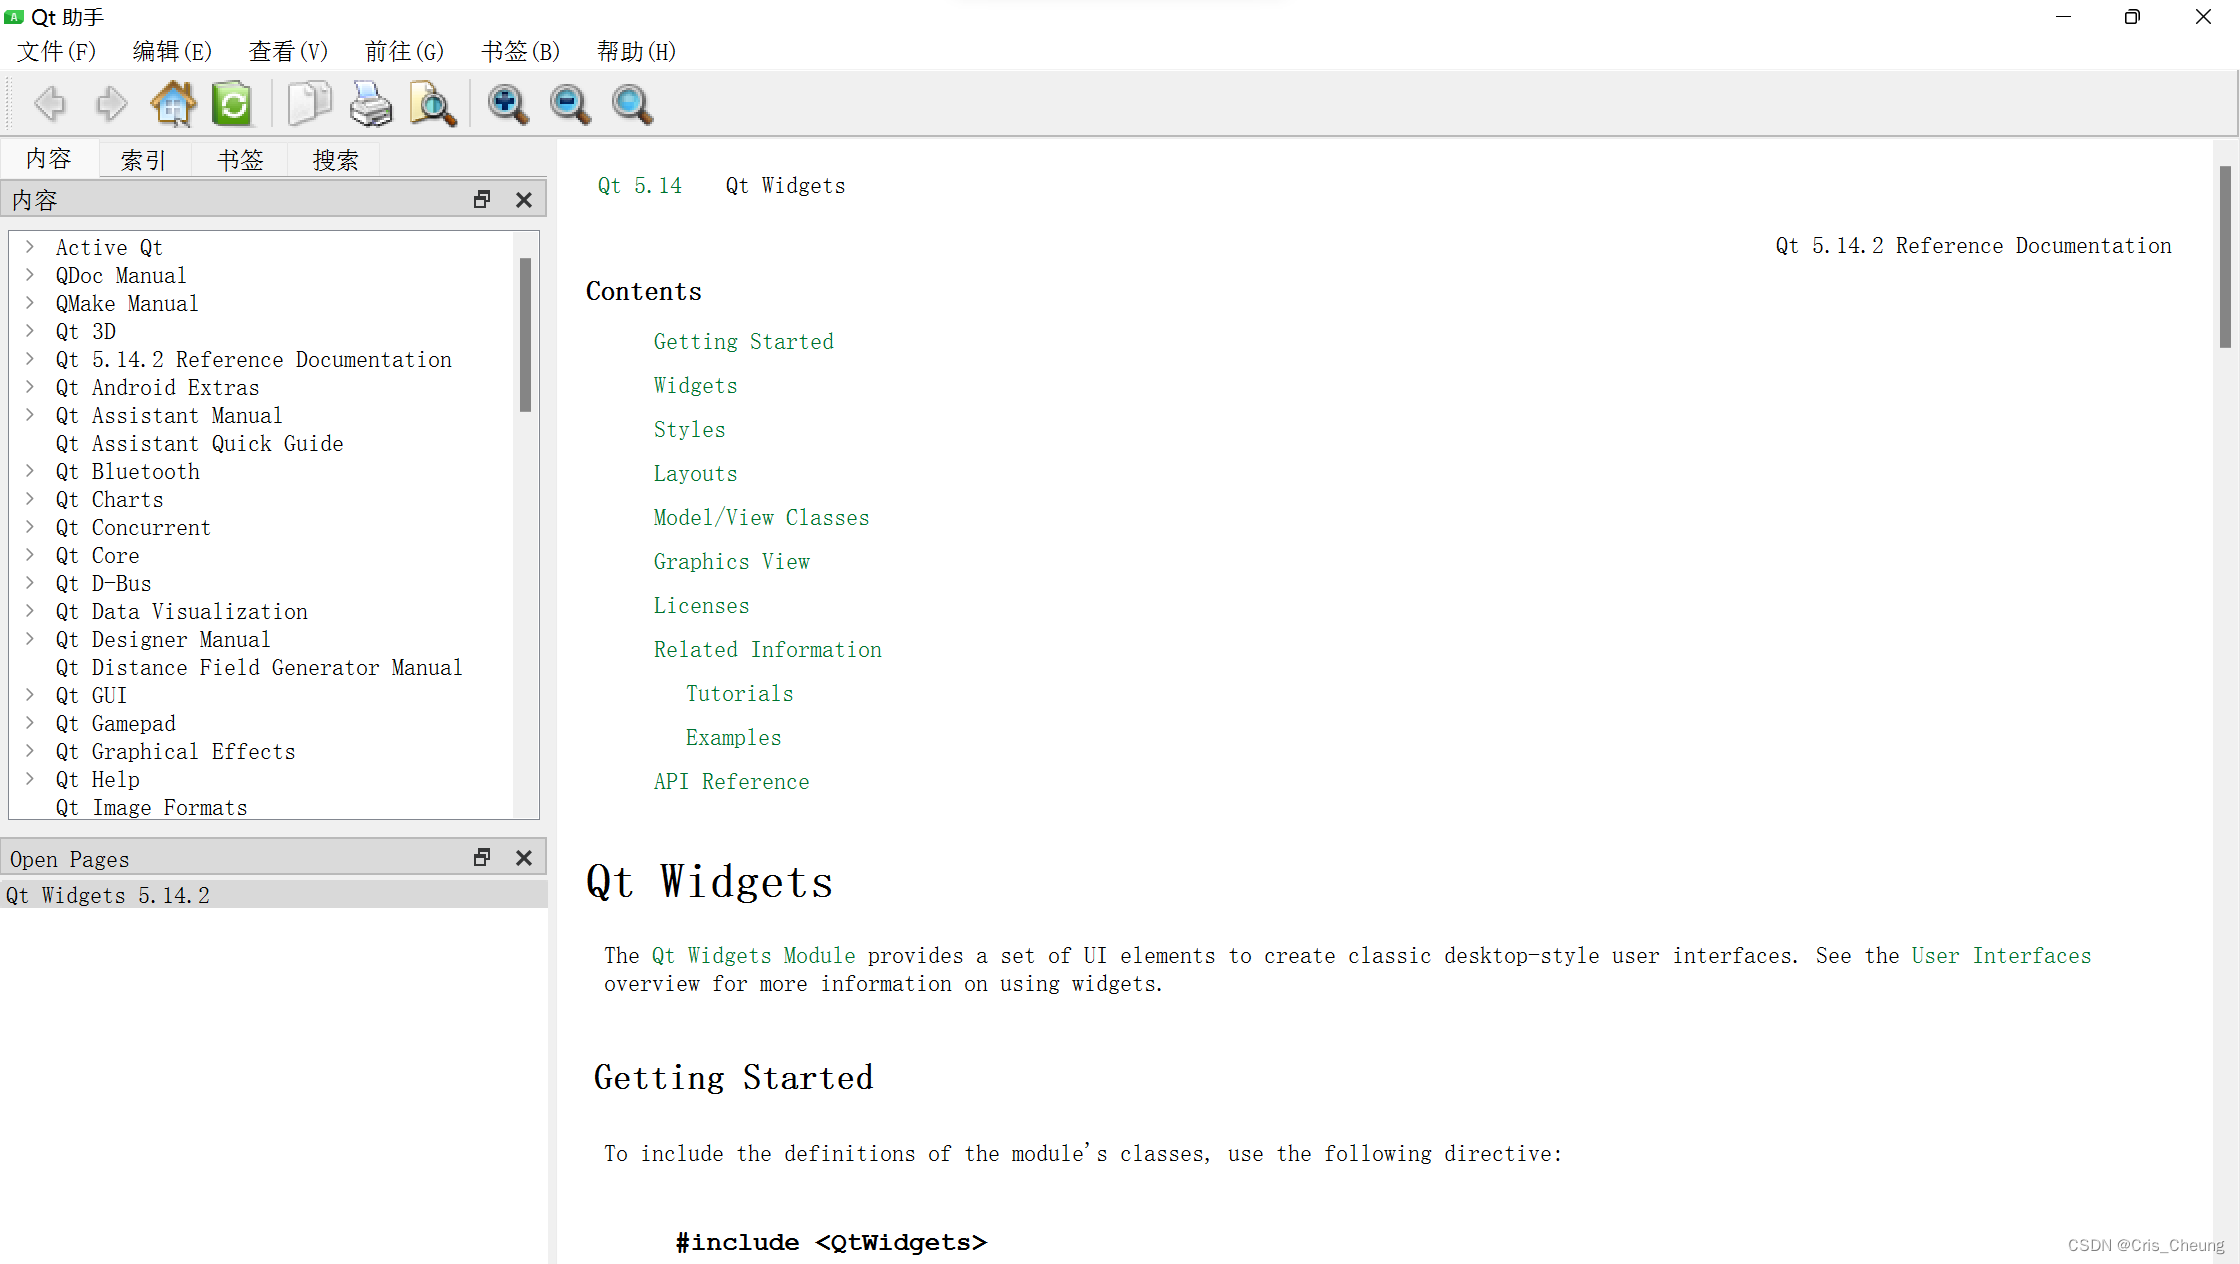
Task: Click the Back navigation arrow icon
Action: point(49,104)
